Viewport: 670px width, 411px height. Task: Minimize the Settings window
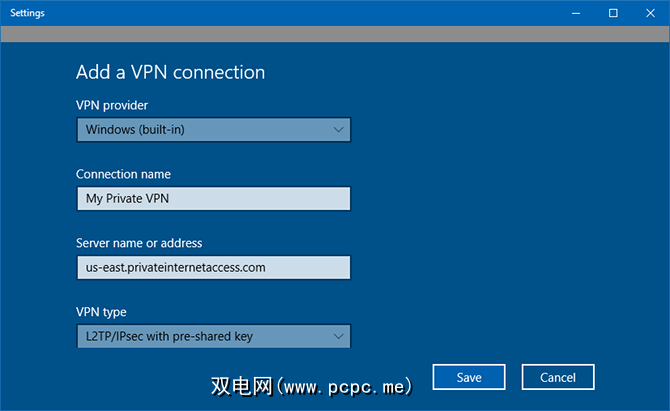(x=577, y=13)
